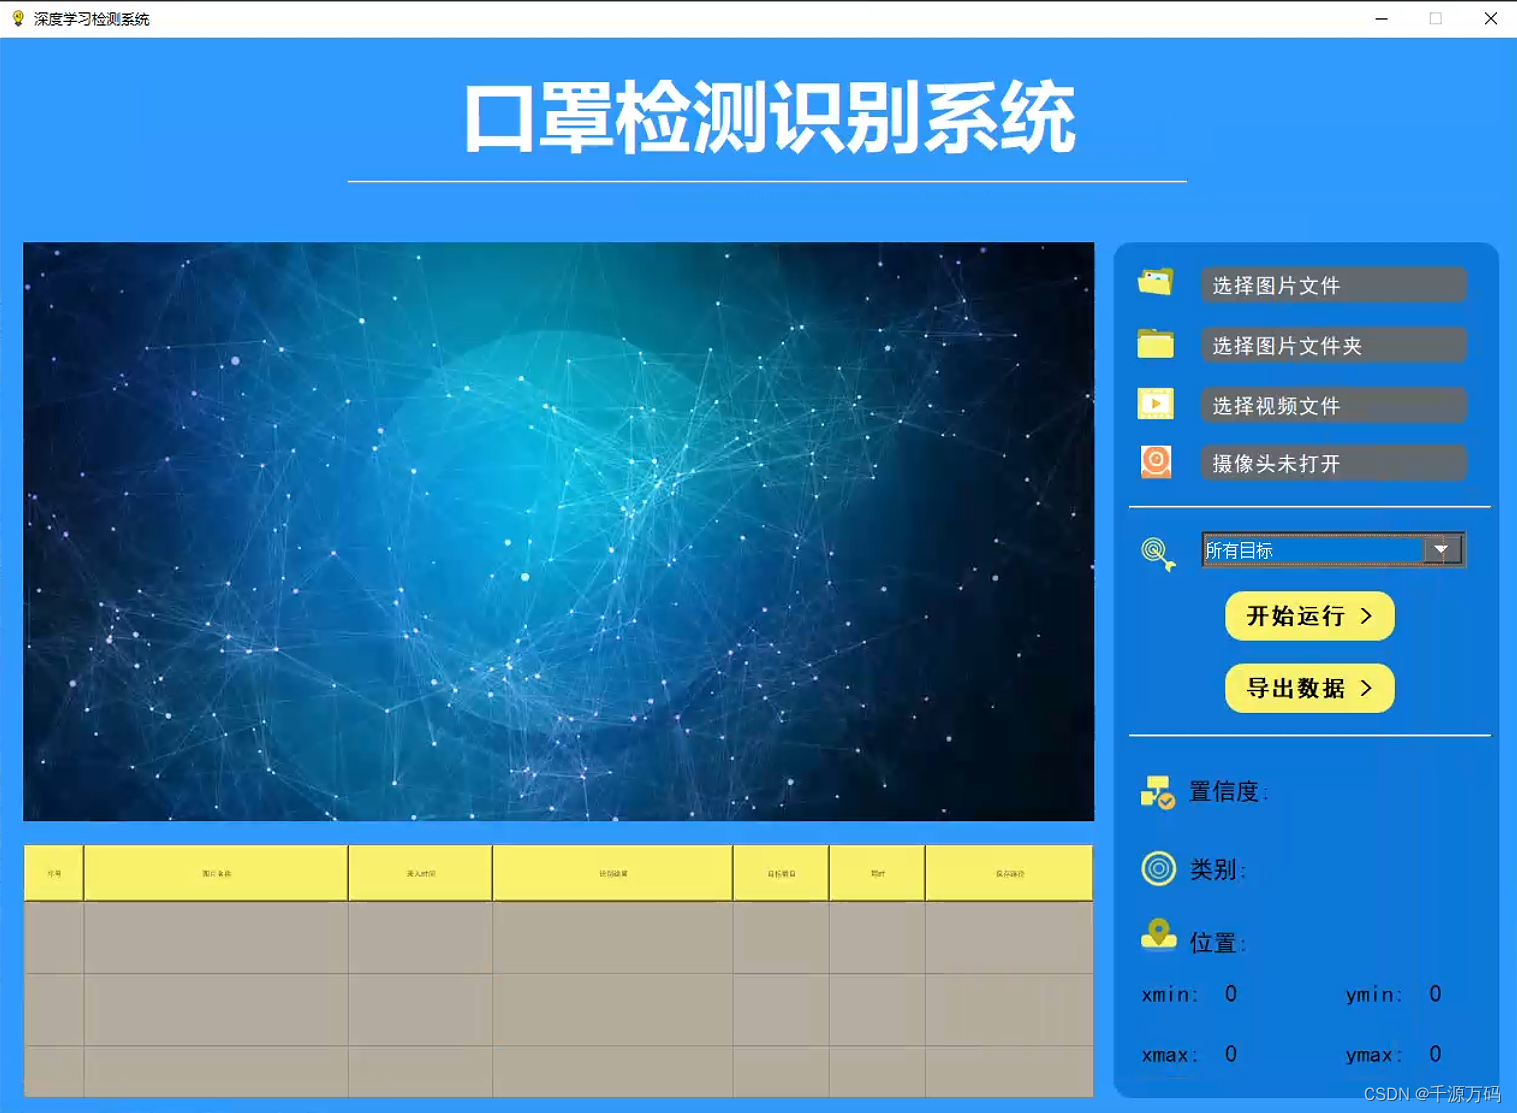
Task: Click the webcam icon beside 摄像头未打开
Action: point(1155,461)
